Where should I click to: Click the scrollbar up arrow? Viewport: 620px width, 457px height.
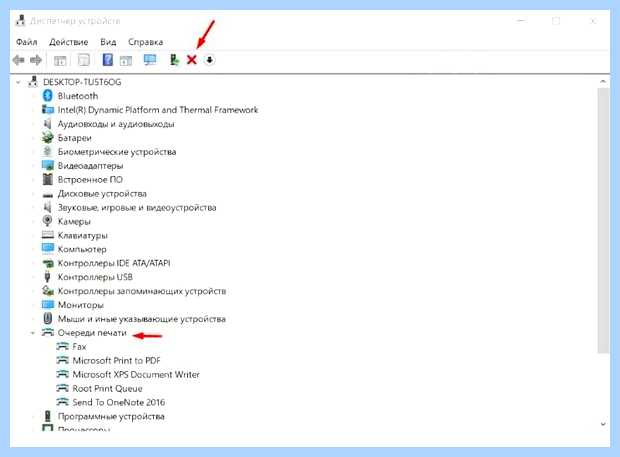click(x=603, y=81)
